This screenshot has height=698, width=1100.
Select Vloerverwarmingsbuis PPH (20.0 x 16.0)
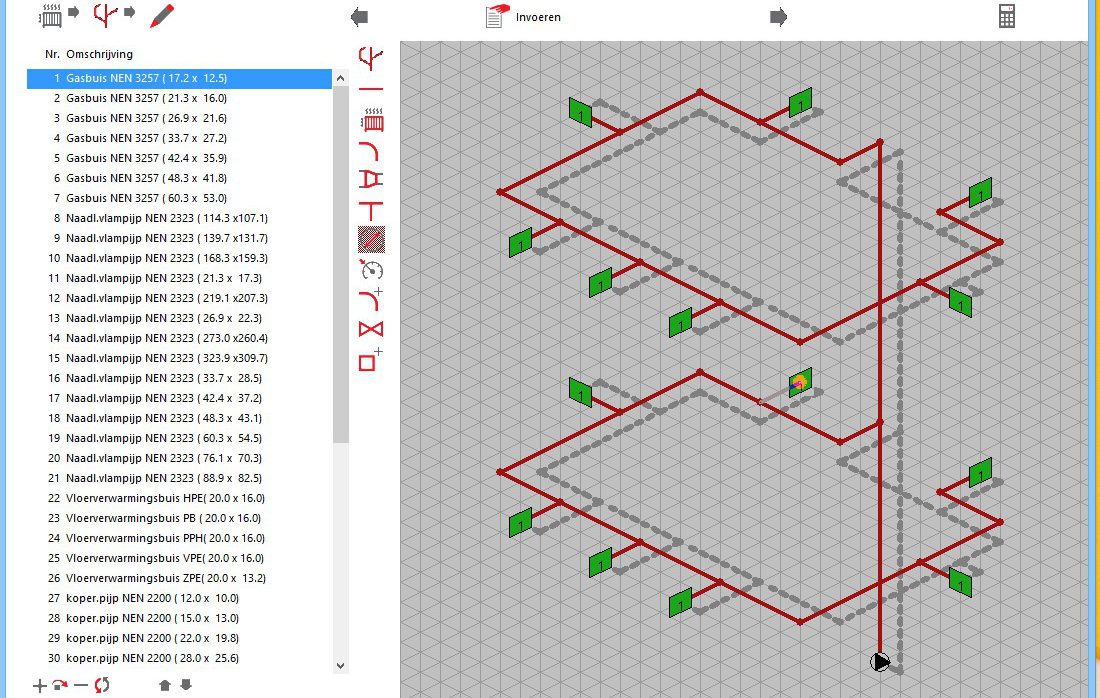point(179,538)
